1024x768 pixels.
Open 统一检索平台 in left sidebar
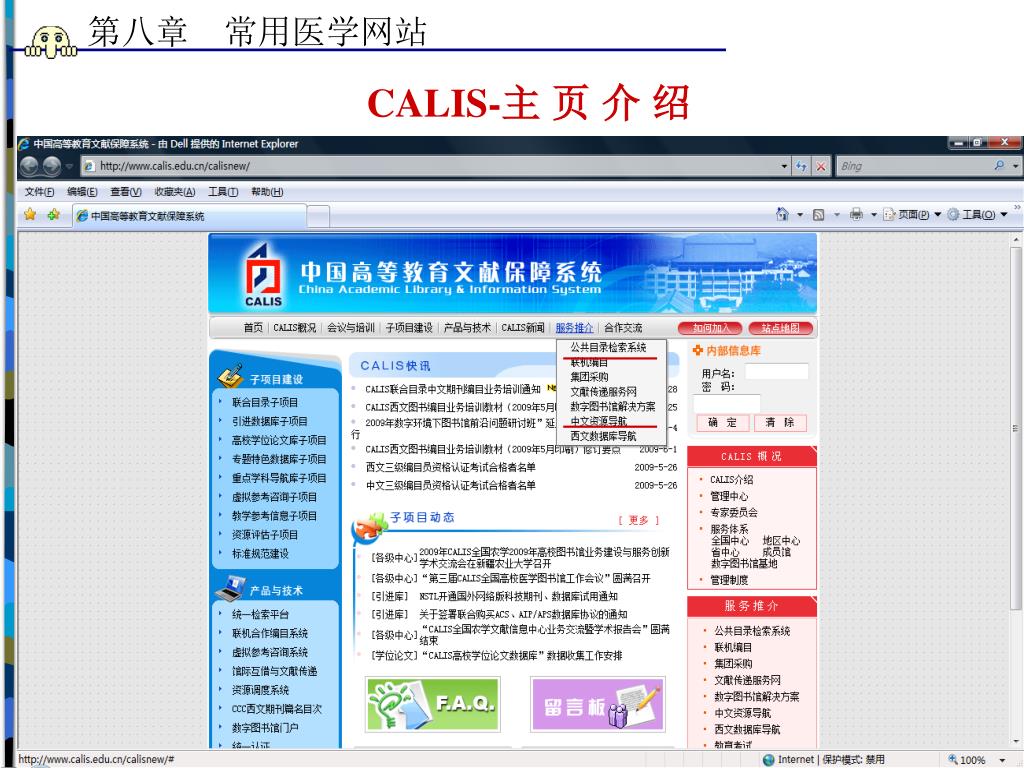260,614
